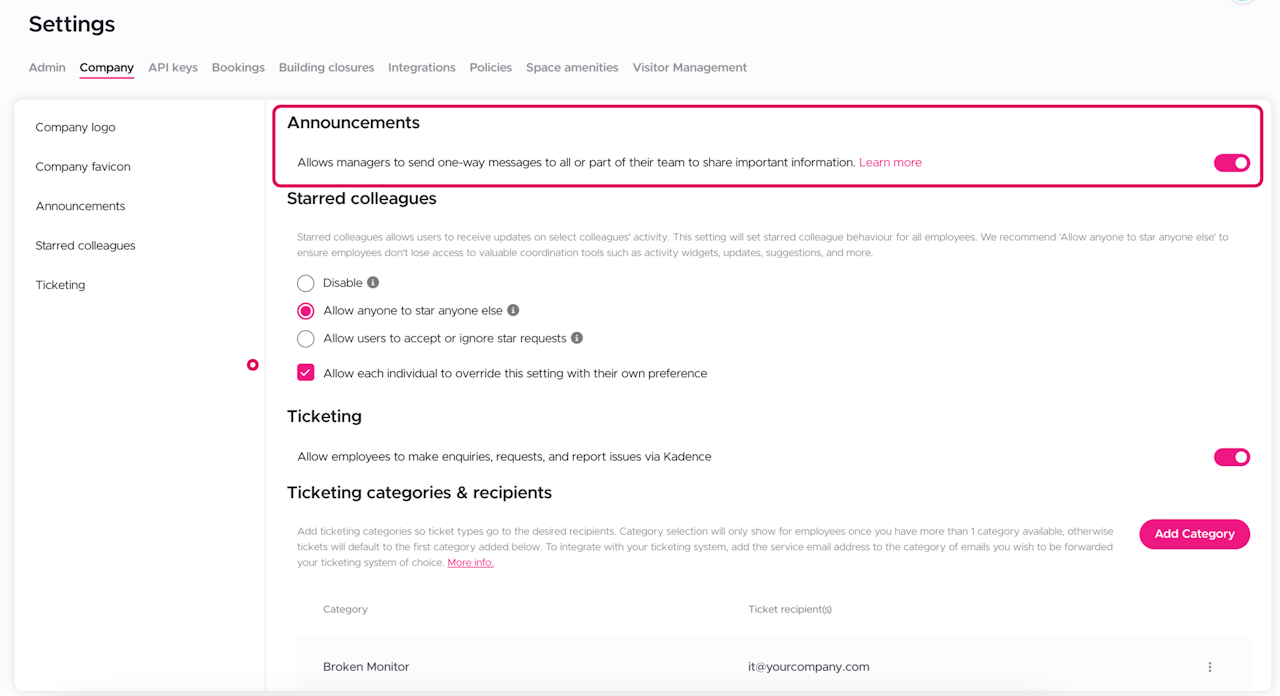Open the Integrations settings tab
The width and height of the screenshot is (1280, 696).
(x=421, y=68)
